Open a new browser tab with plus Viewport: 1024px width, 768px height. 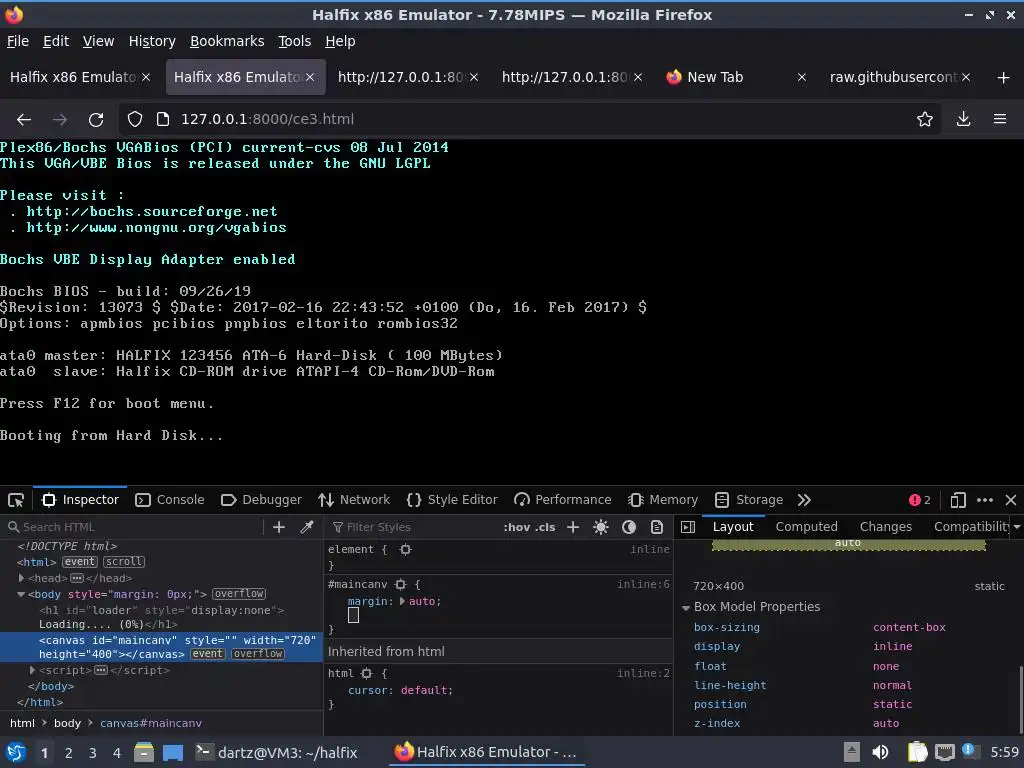(1004, 78)
